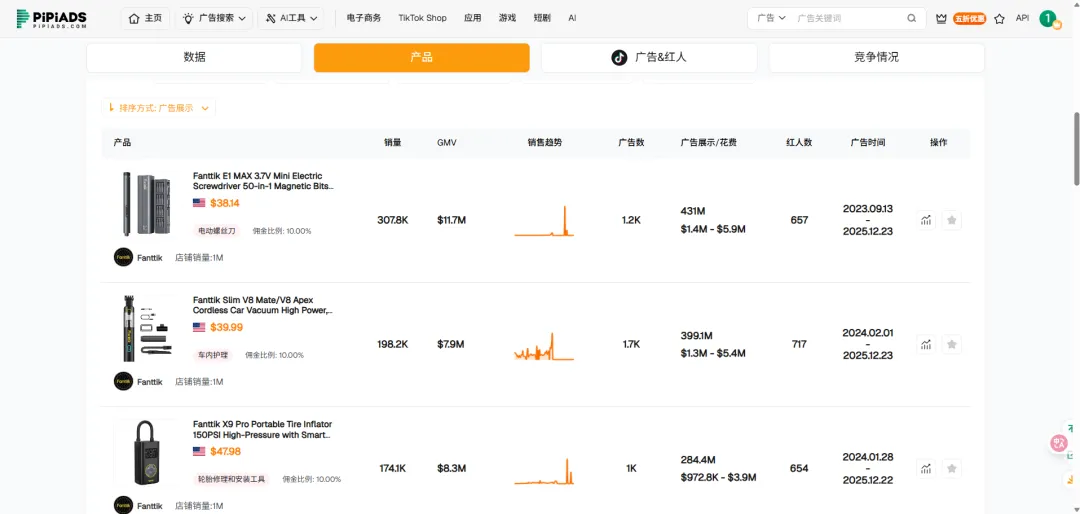Switch to the 数据 tab
The height and width of the screenshot is (514, 1080).
(x=194, y=57)
